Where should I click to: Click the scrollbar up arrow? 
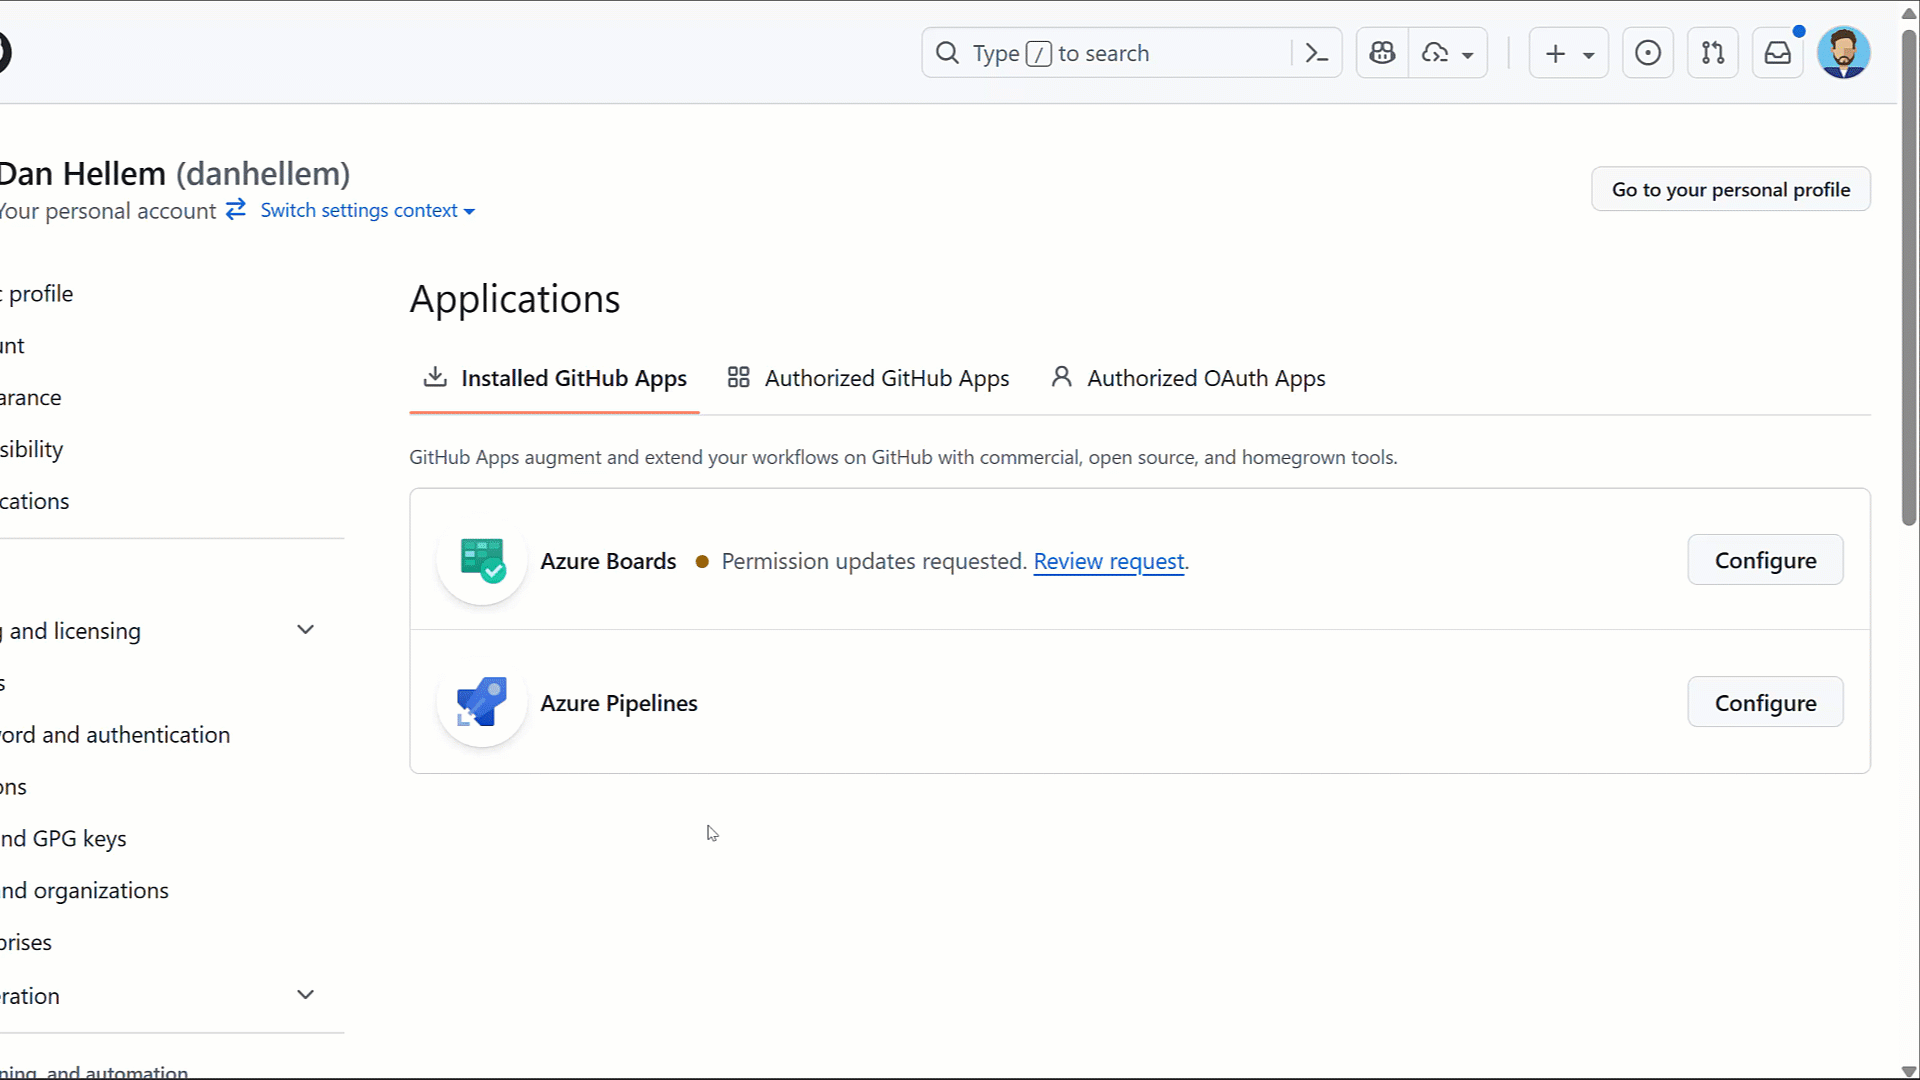point(1909,12)
